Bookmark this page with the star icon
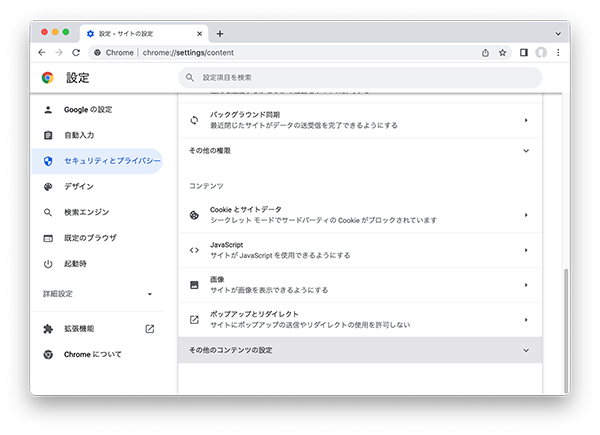 point(502,52)
